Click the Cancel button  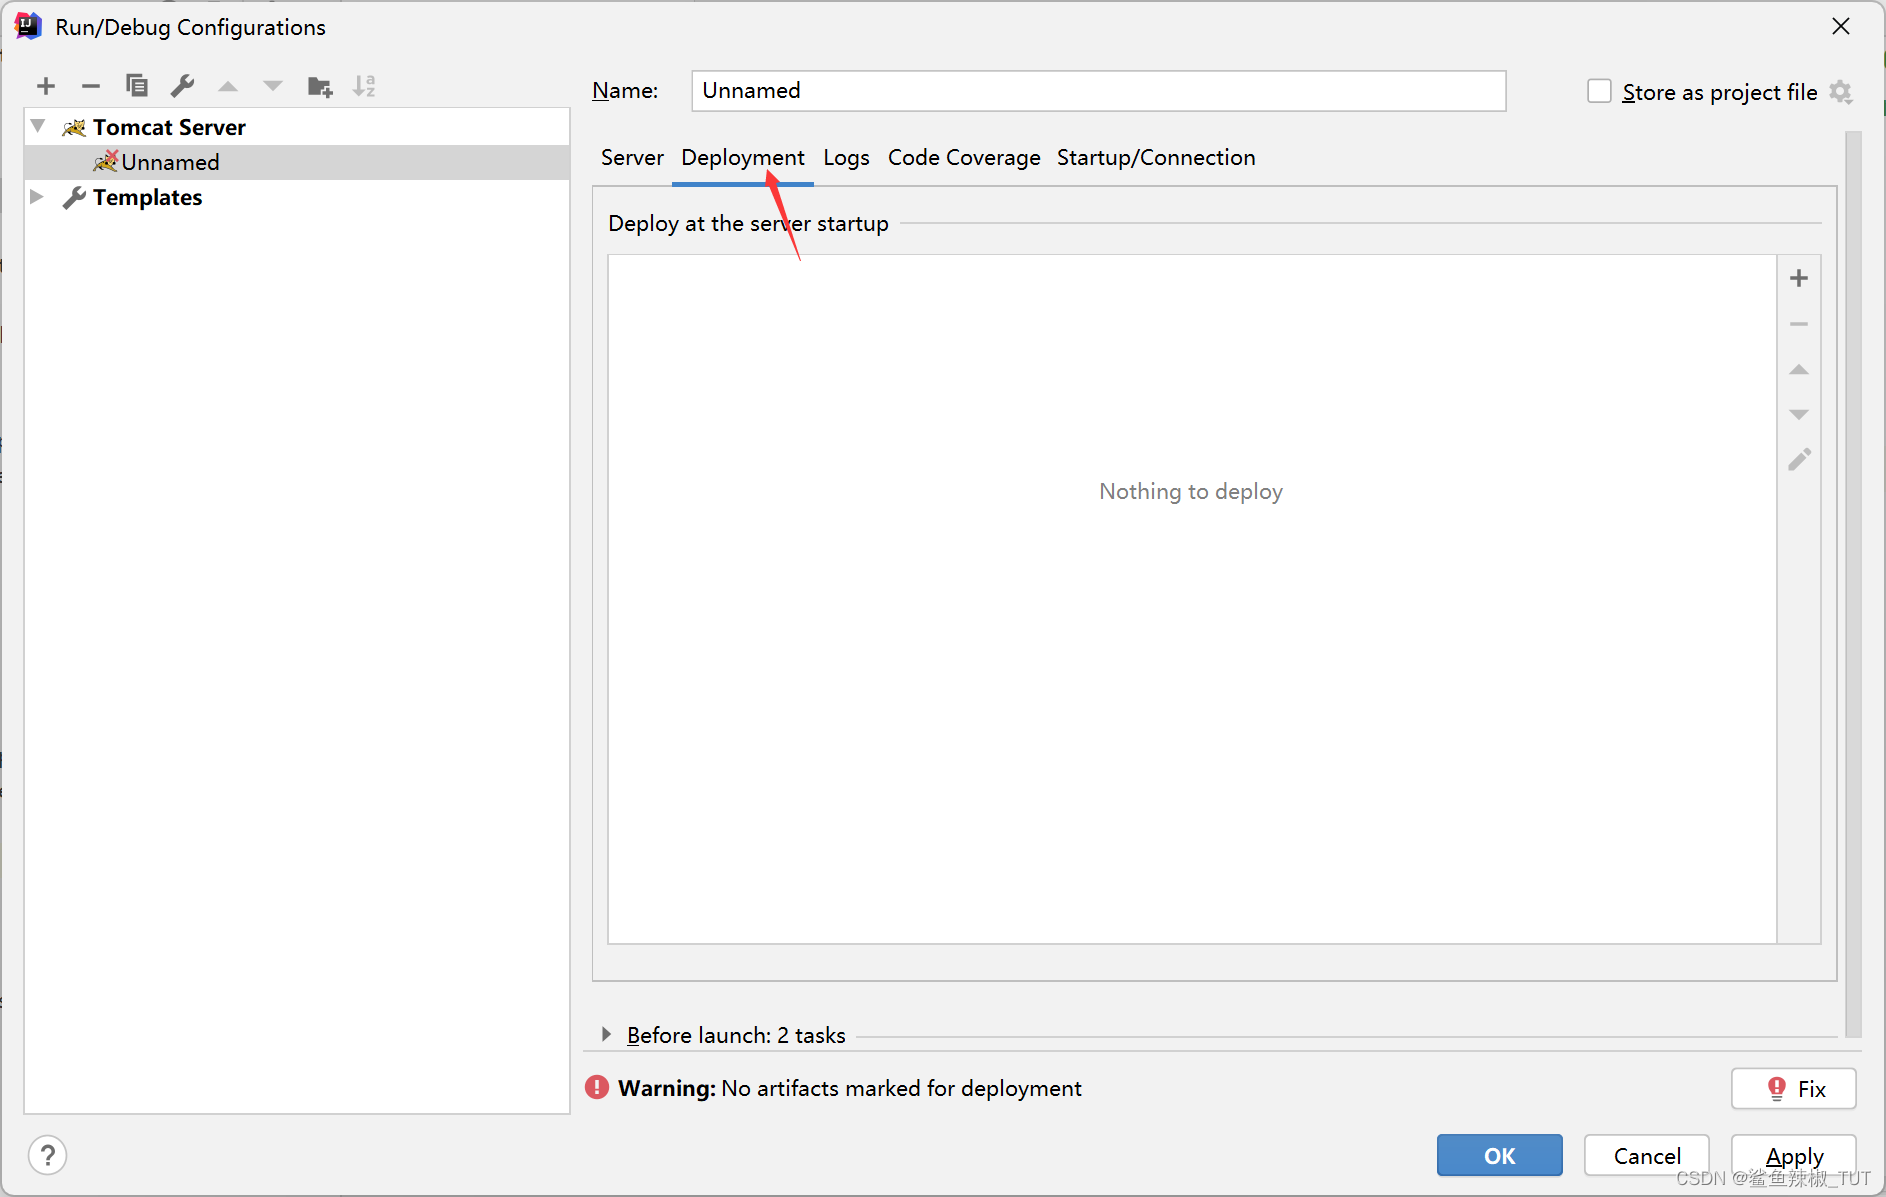click(1647, 1155)
